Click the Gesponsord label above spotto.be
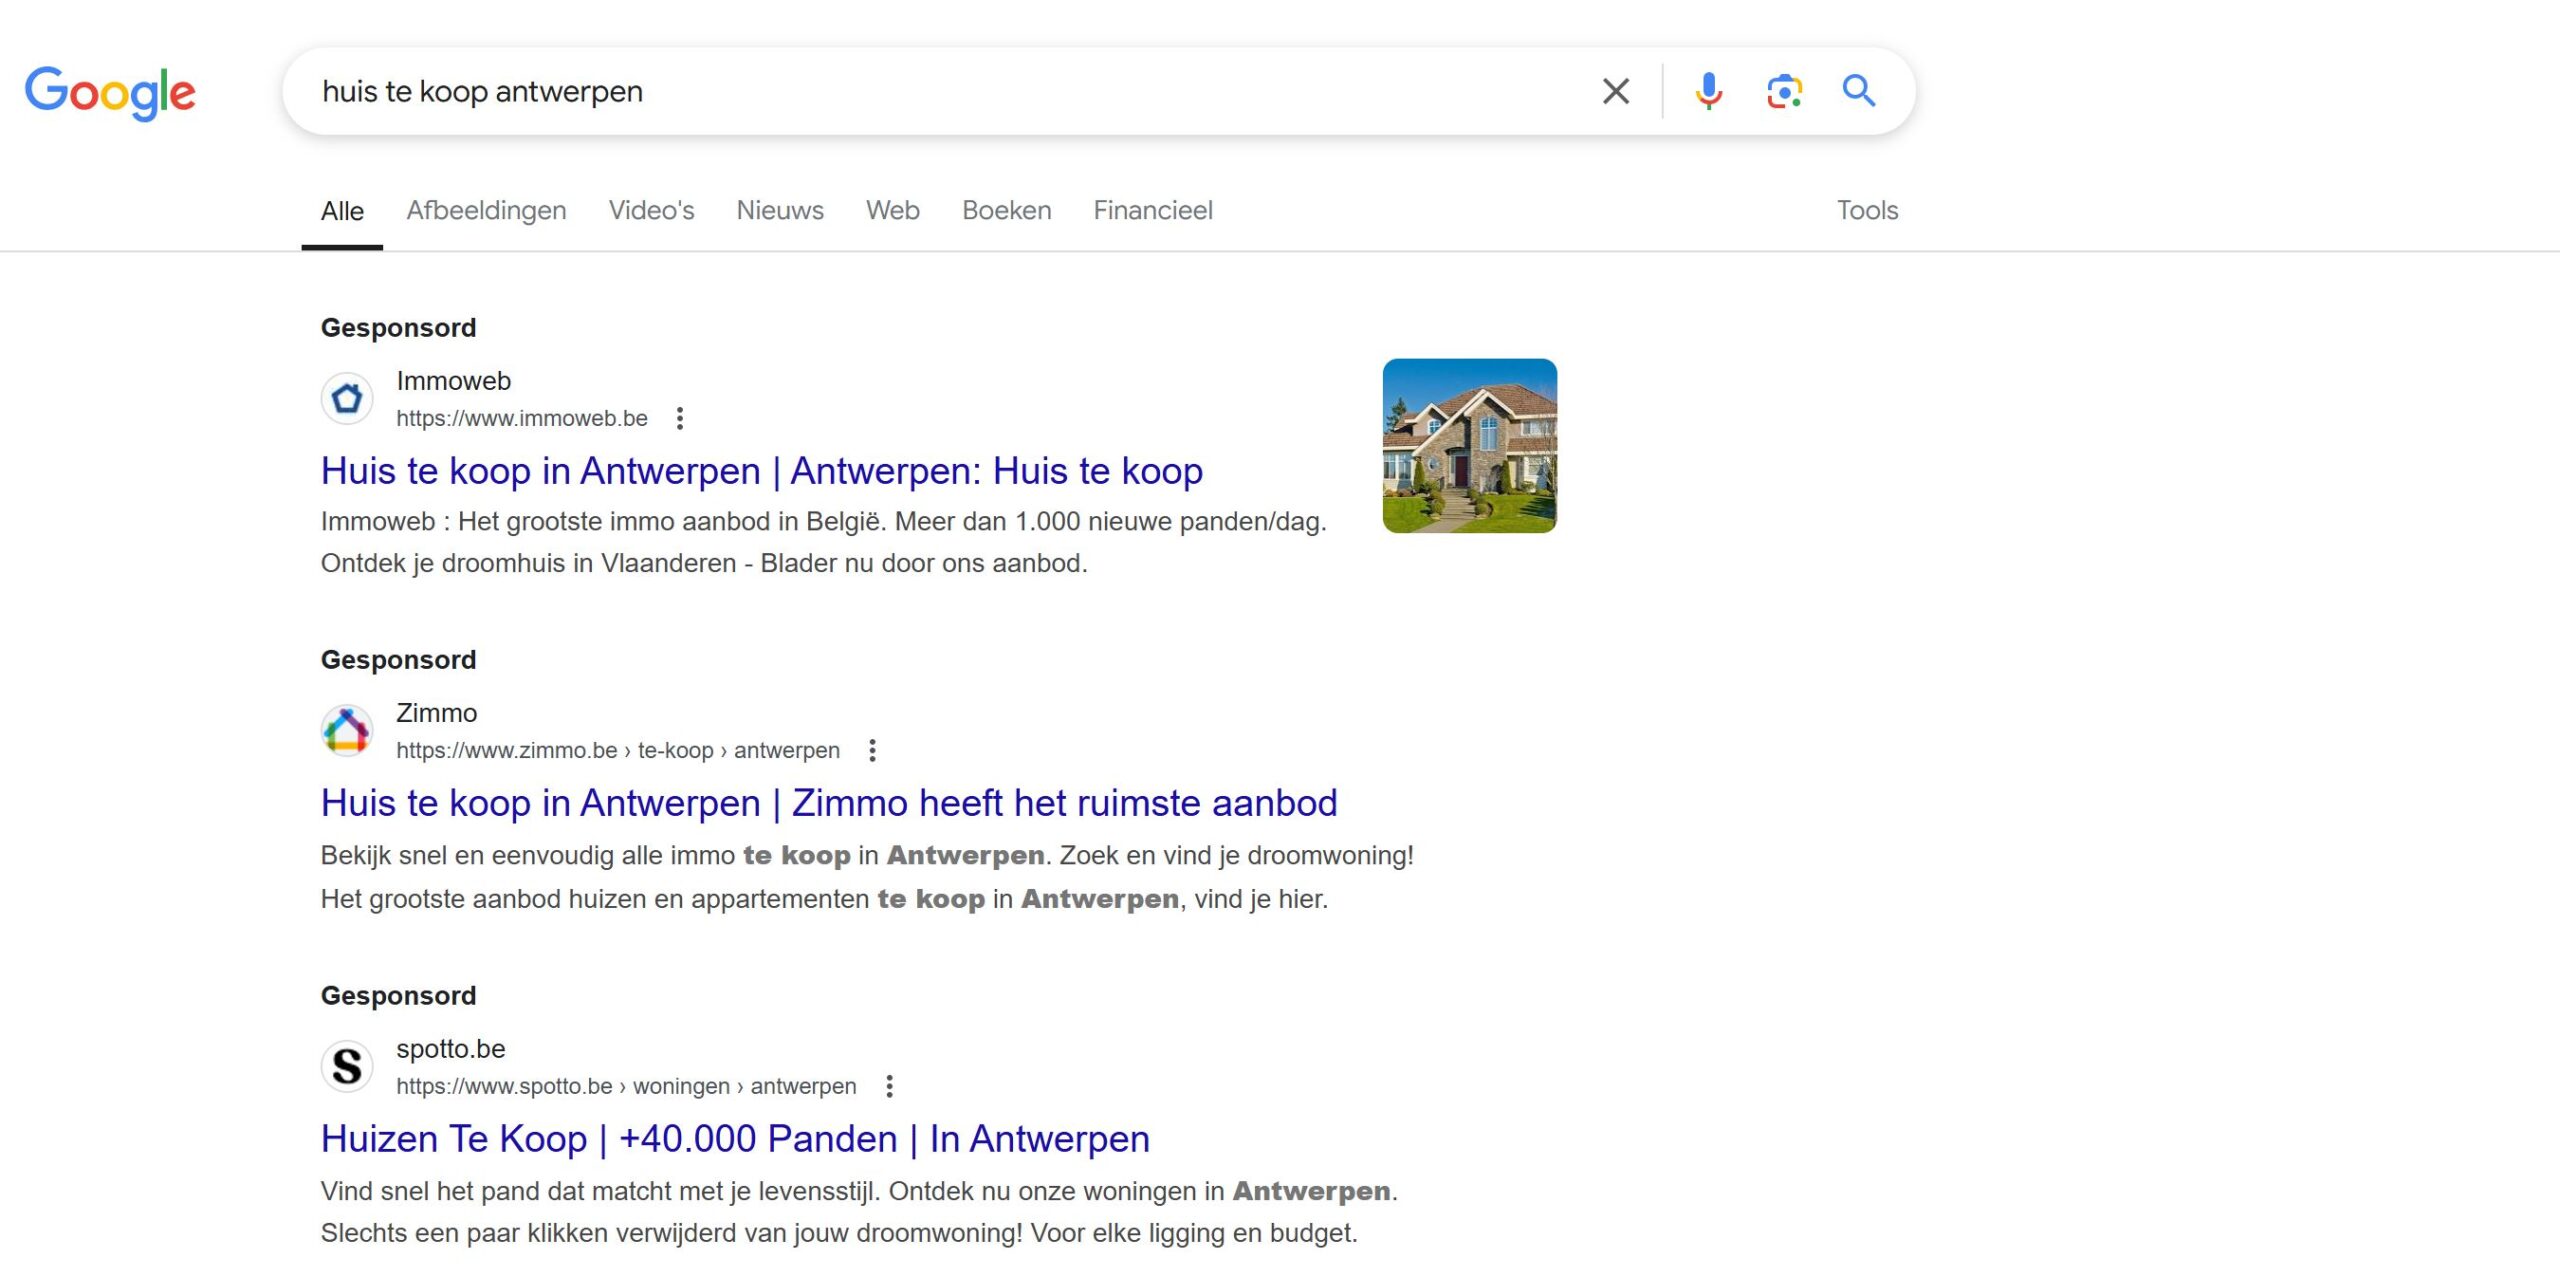The width and height of the screenshot is (2560, 1277). click(398, 996)
